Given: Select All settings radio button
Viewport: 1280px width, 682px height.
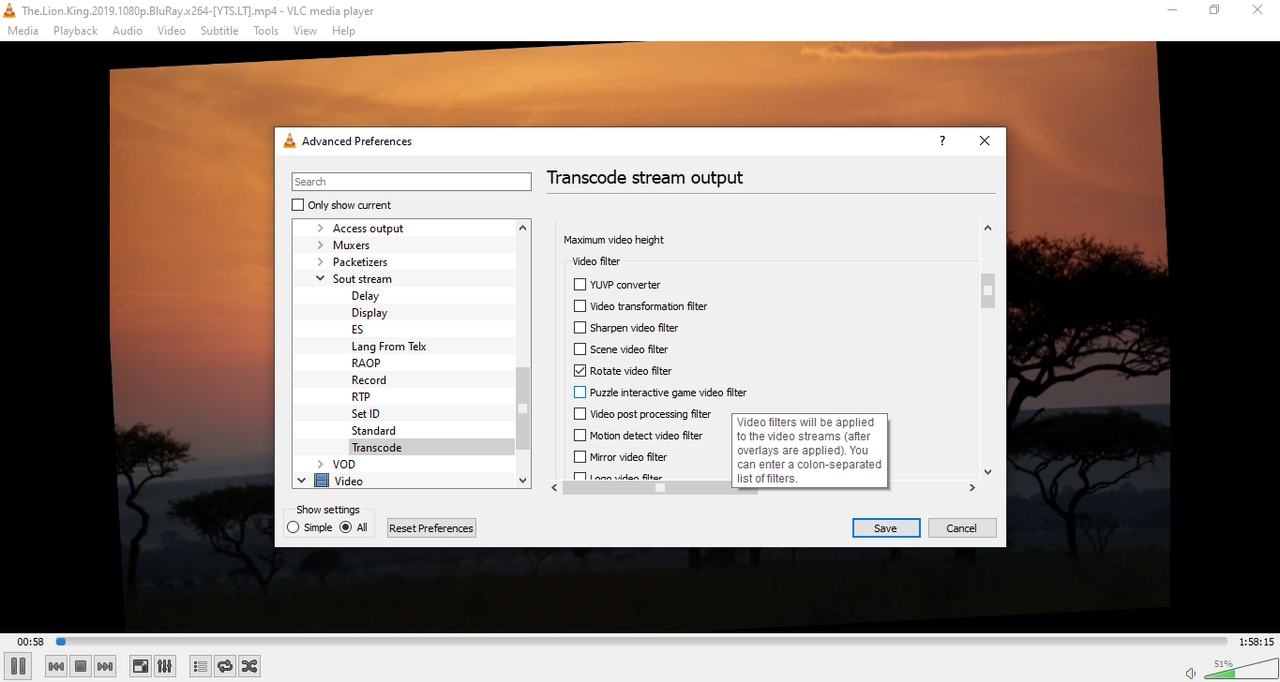Looking at the screenshot, I should pyautogui.click(x=346, y=527).
